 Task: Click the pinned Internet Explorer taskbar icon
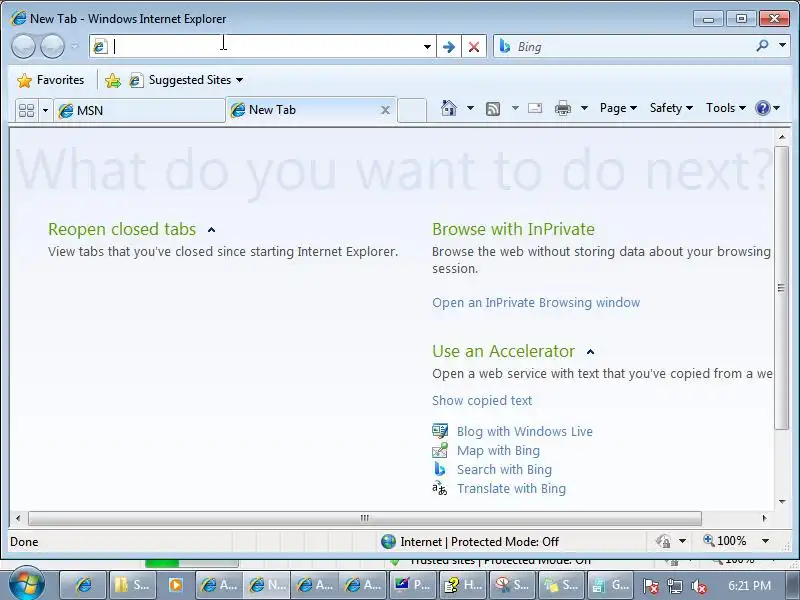(83, 585)
